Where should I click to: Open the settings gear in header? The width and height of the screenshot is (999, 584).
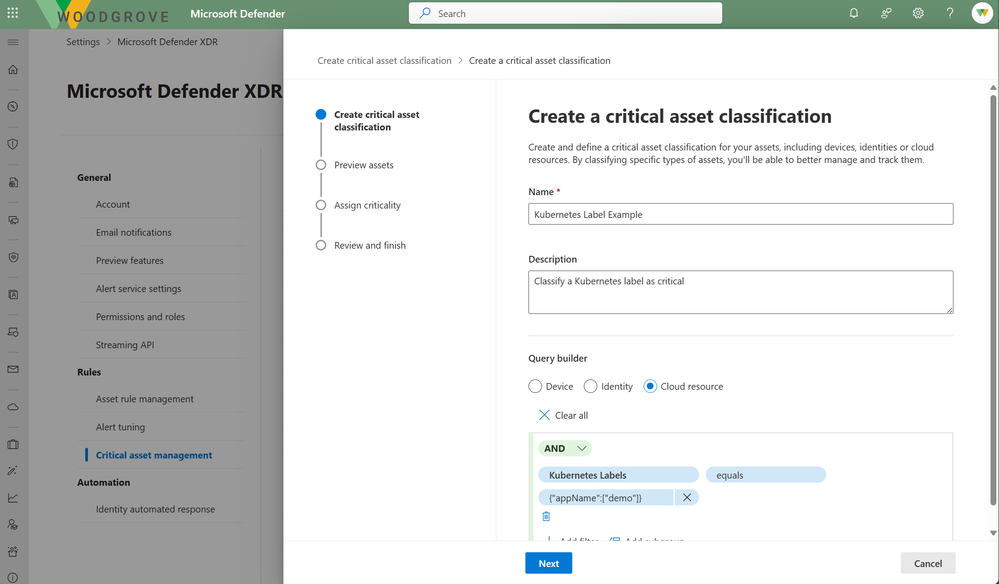click(x=918, y=13)
